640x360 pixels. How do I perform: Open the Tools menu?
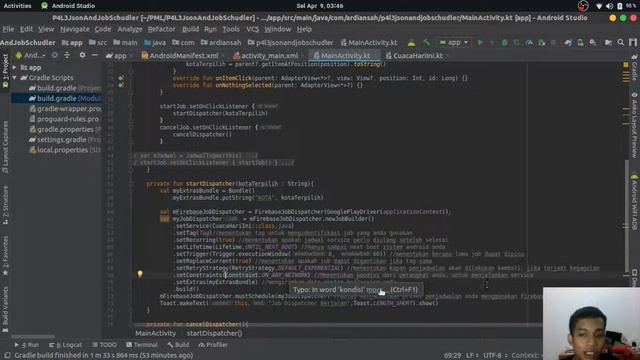pyautogui.click(x=231, y=29)
